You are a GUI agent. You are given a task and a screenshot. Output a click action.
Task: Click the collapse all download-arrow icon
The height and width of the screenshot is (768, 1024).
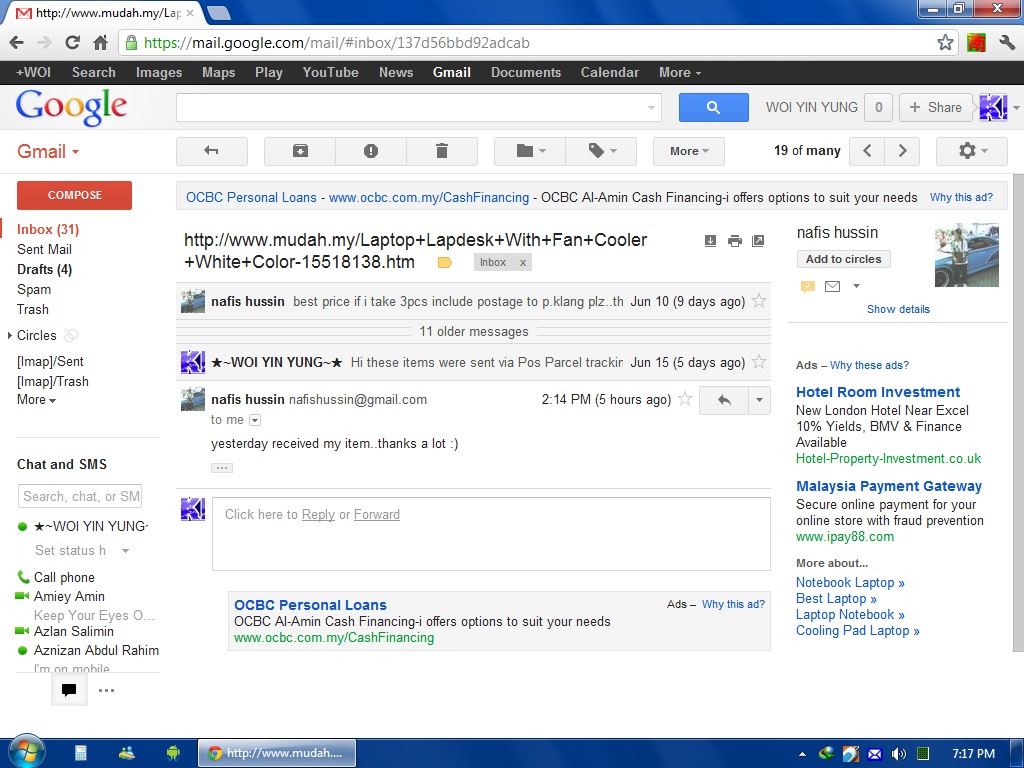coord(711,241)
